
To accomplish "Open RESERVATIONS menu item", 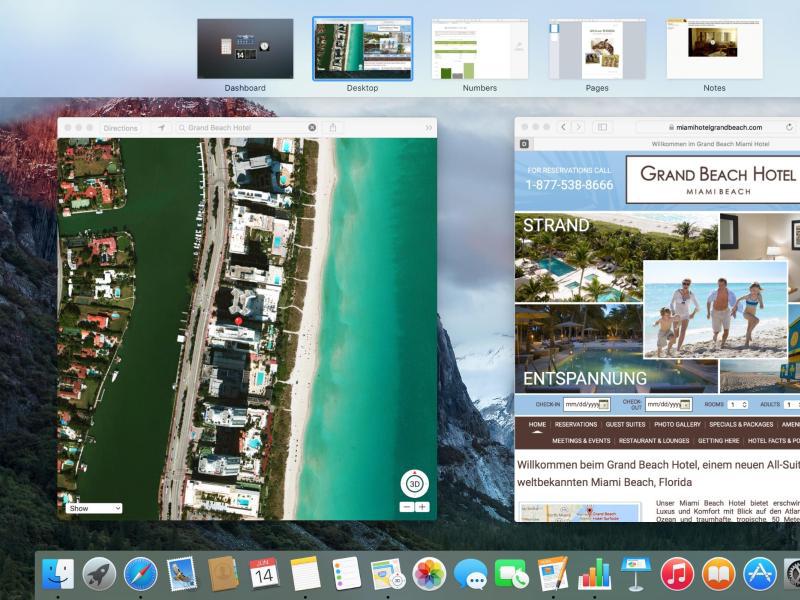I will point(576,424).
